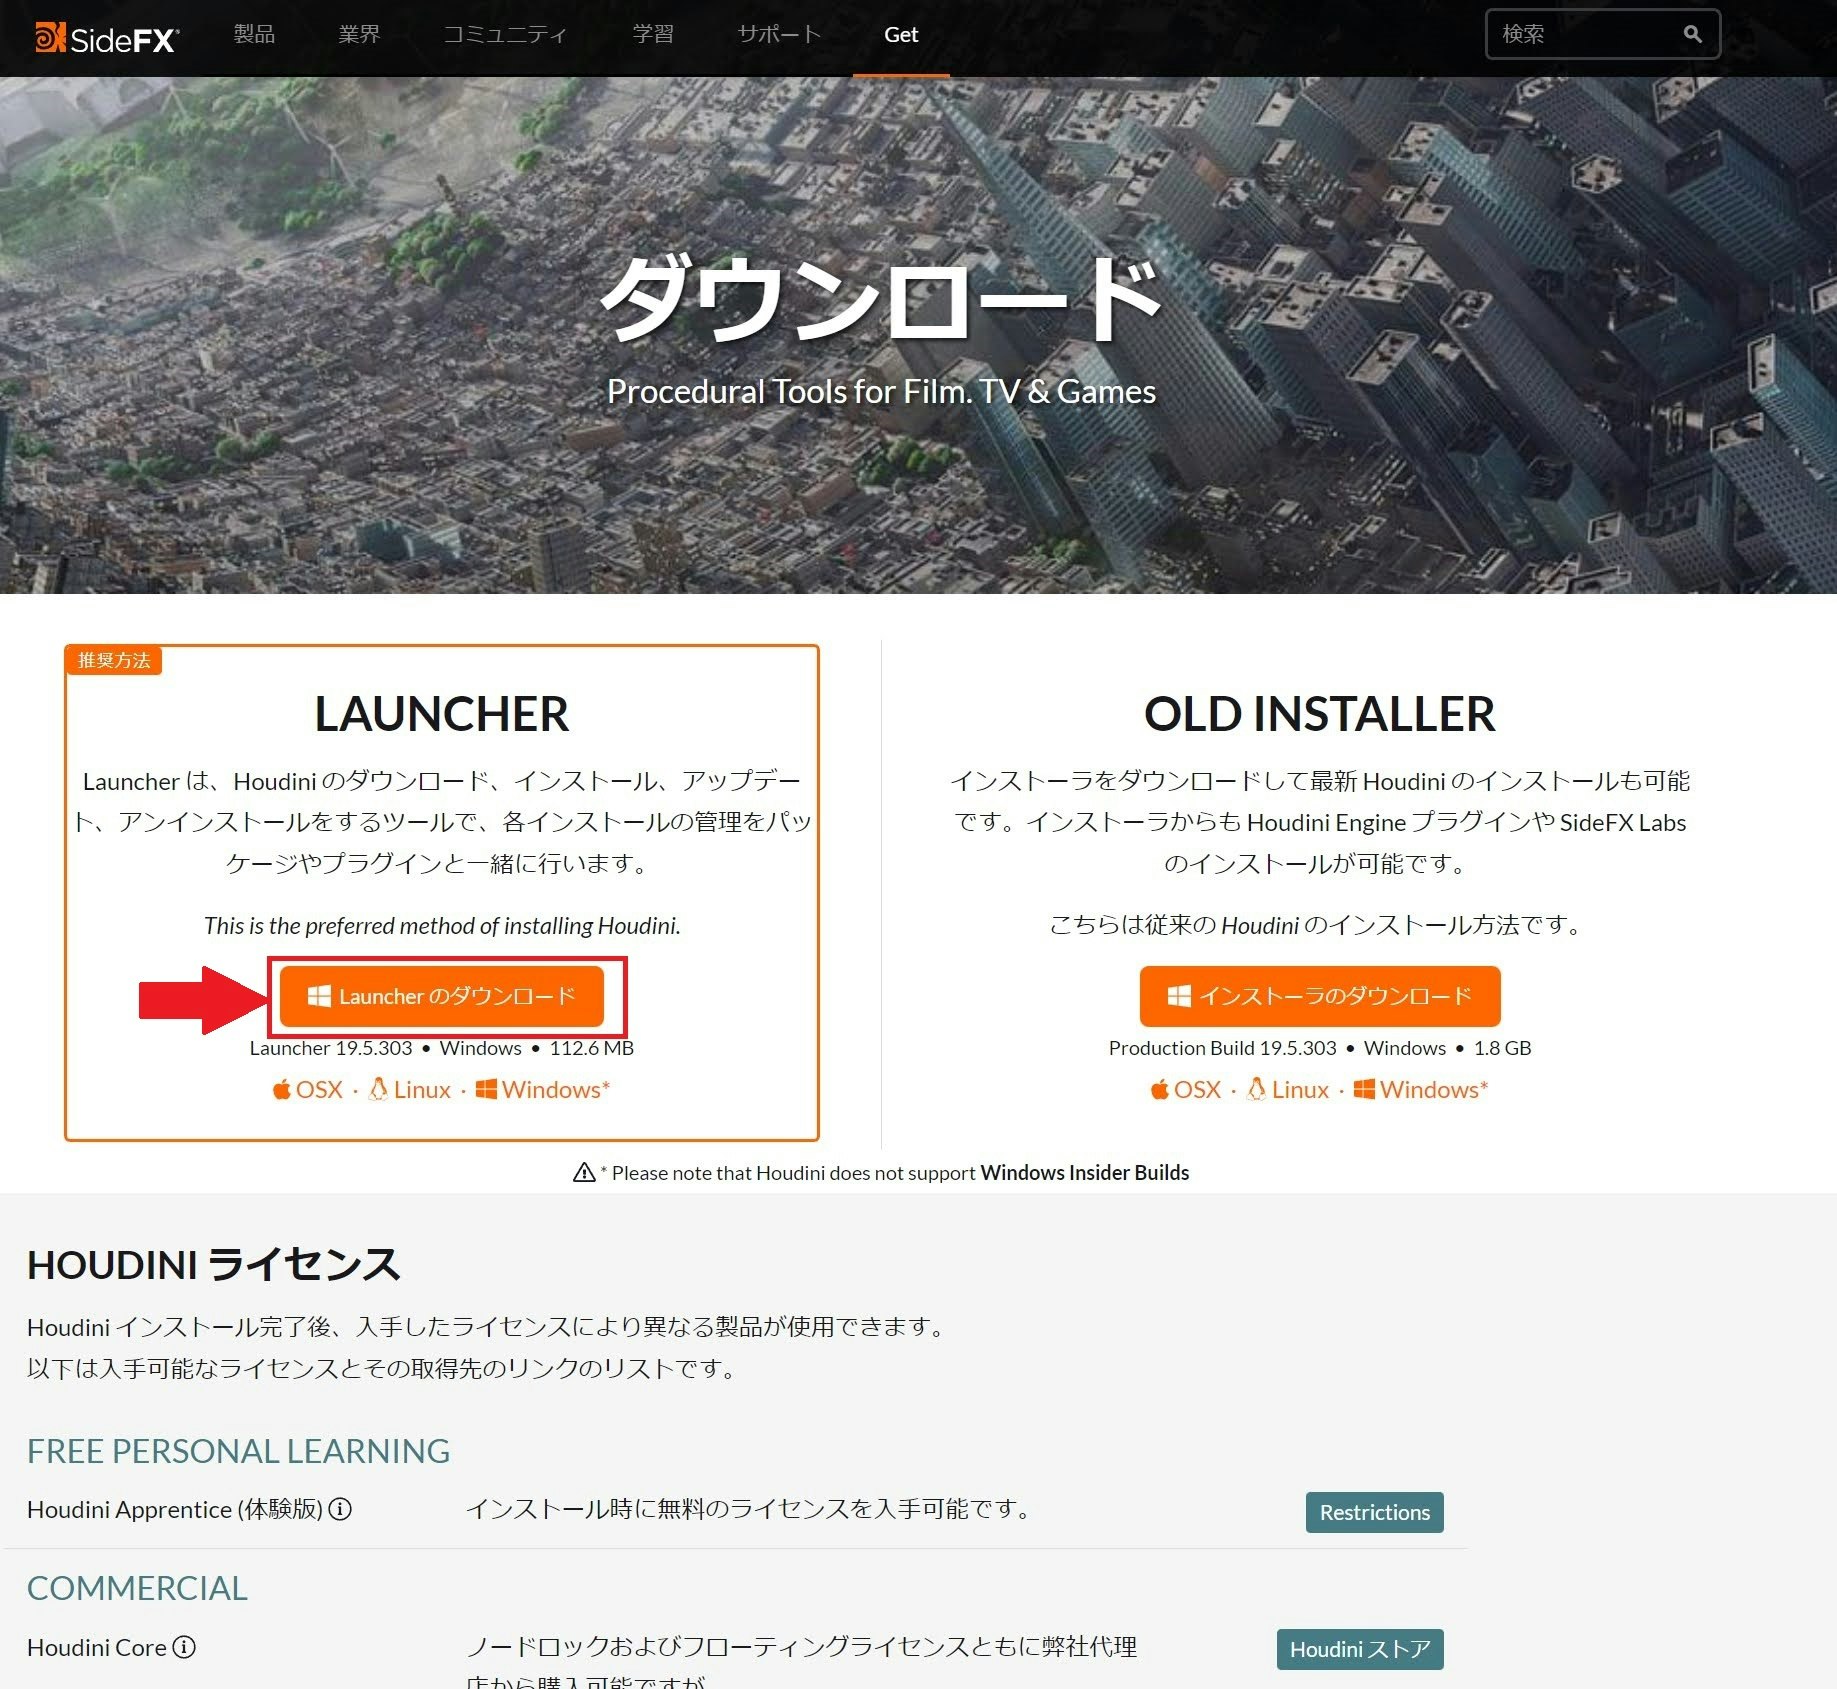Click インストーラのダウンロード button
Screen dimensions: 1837x1689
click(1319, 995)
